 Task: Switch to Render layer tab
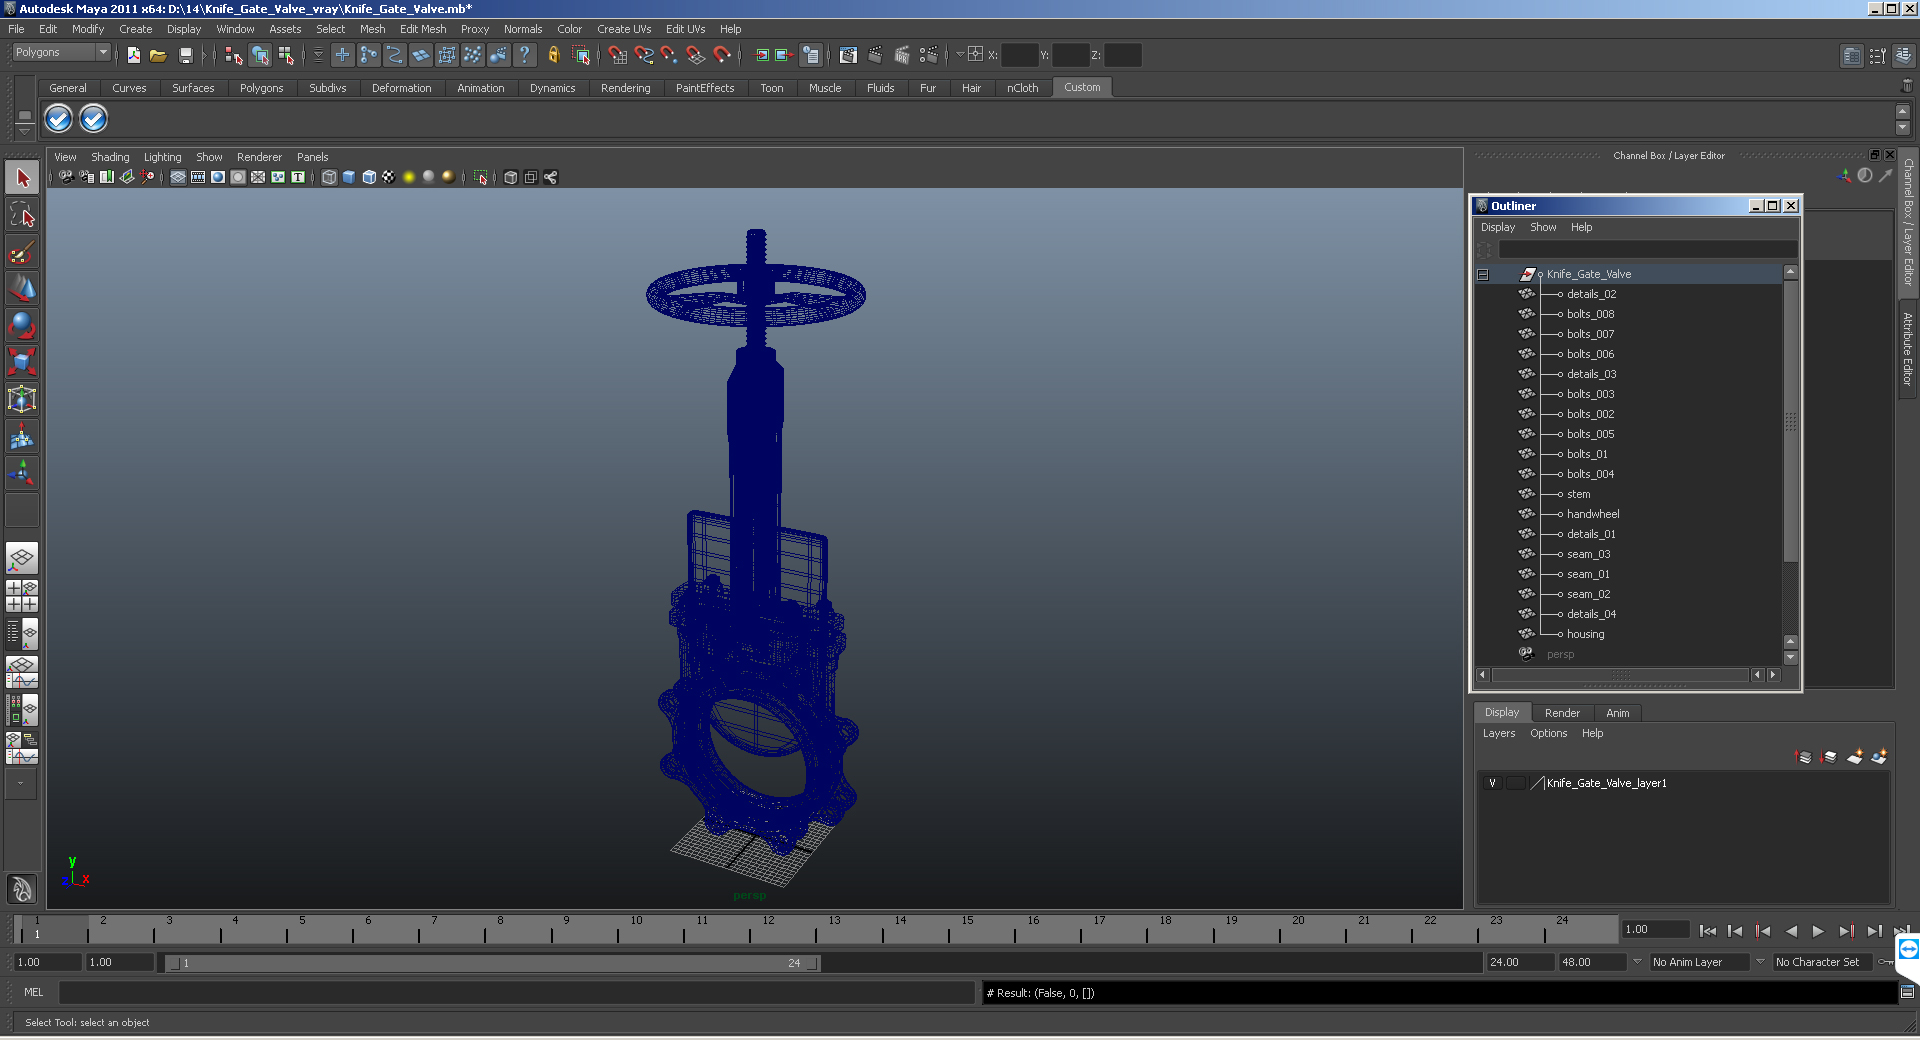1562,713
